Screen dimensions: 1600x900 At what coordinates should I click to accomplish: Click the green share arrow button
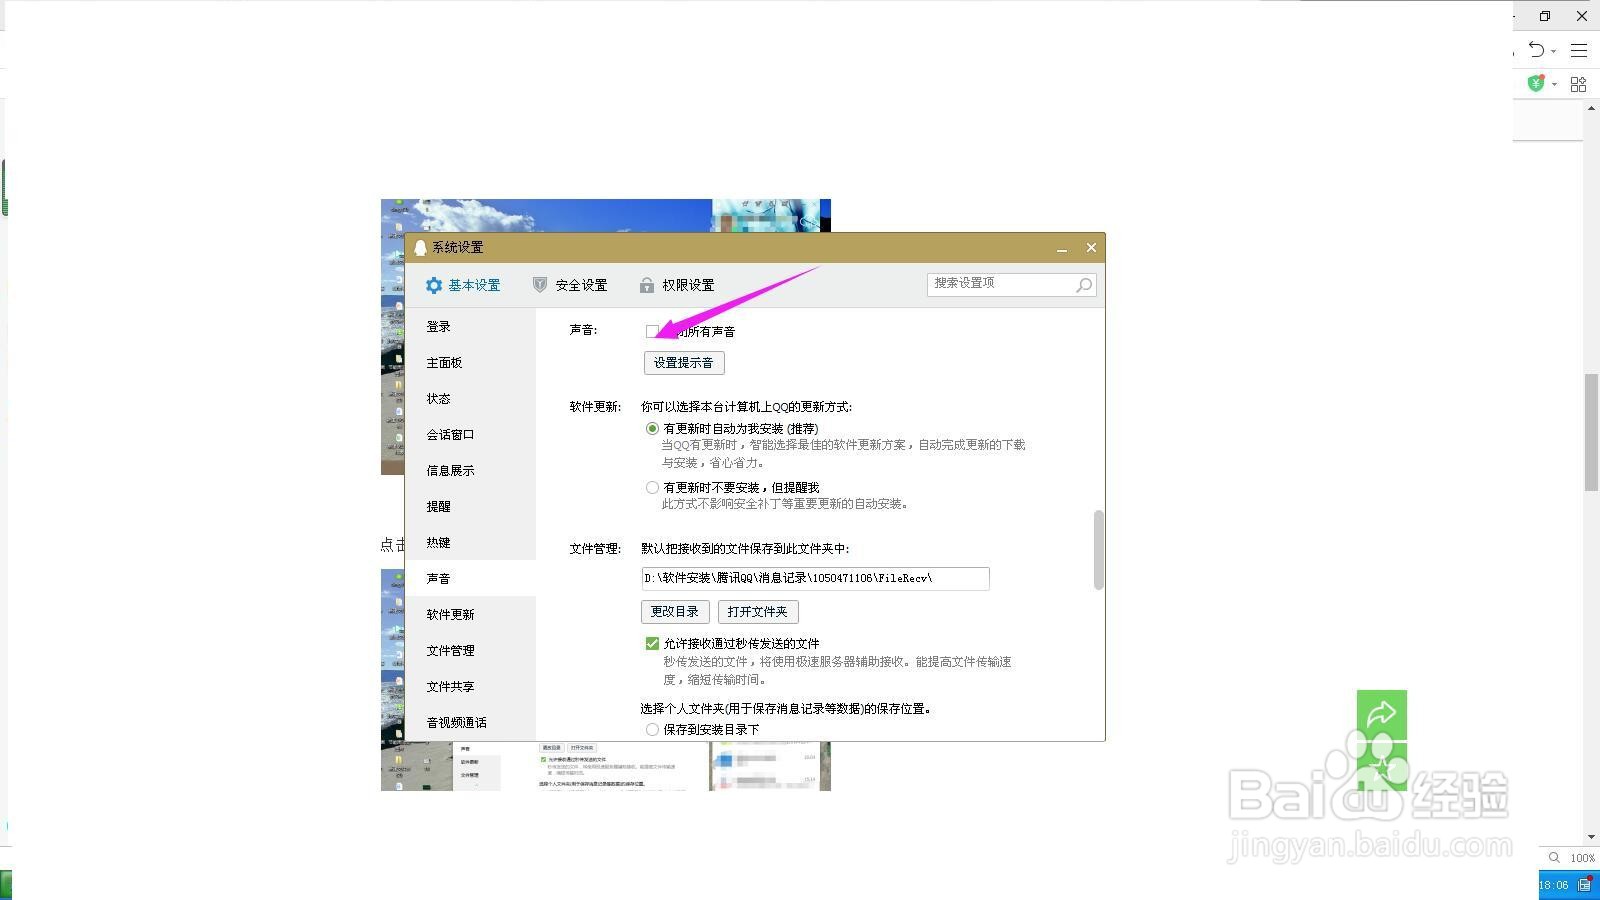1382,714
